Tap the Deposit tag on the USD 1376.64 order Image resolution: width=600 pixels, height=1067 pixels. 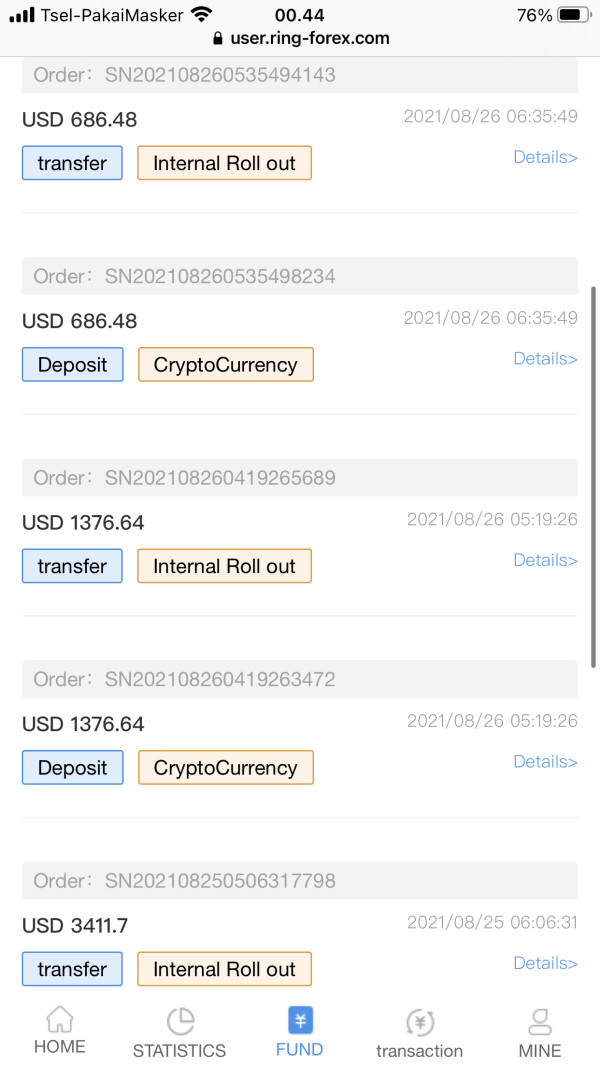[x=73, y=768]
